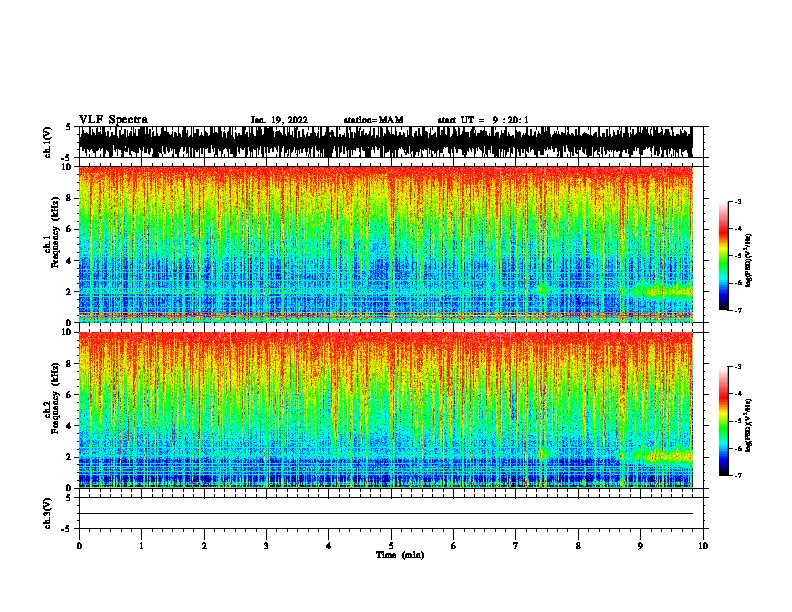Click the "VLF Spectra" title text

(x=113, y=120)
